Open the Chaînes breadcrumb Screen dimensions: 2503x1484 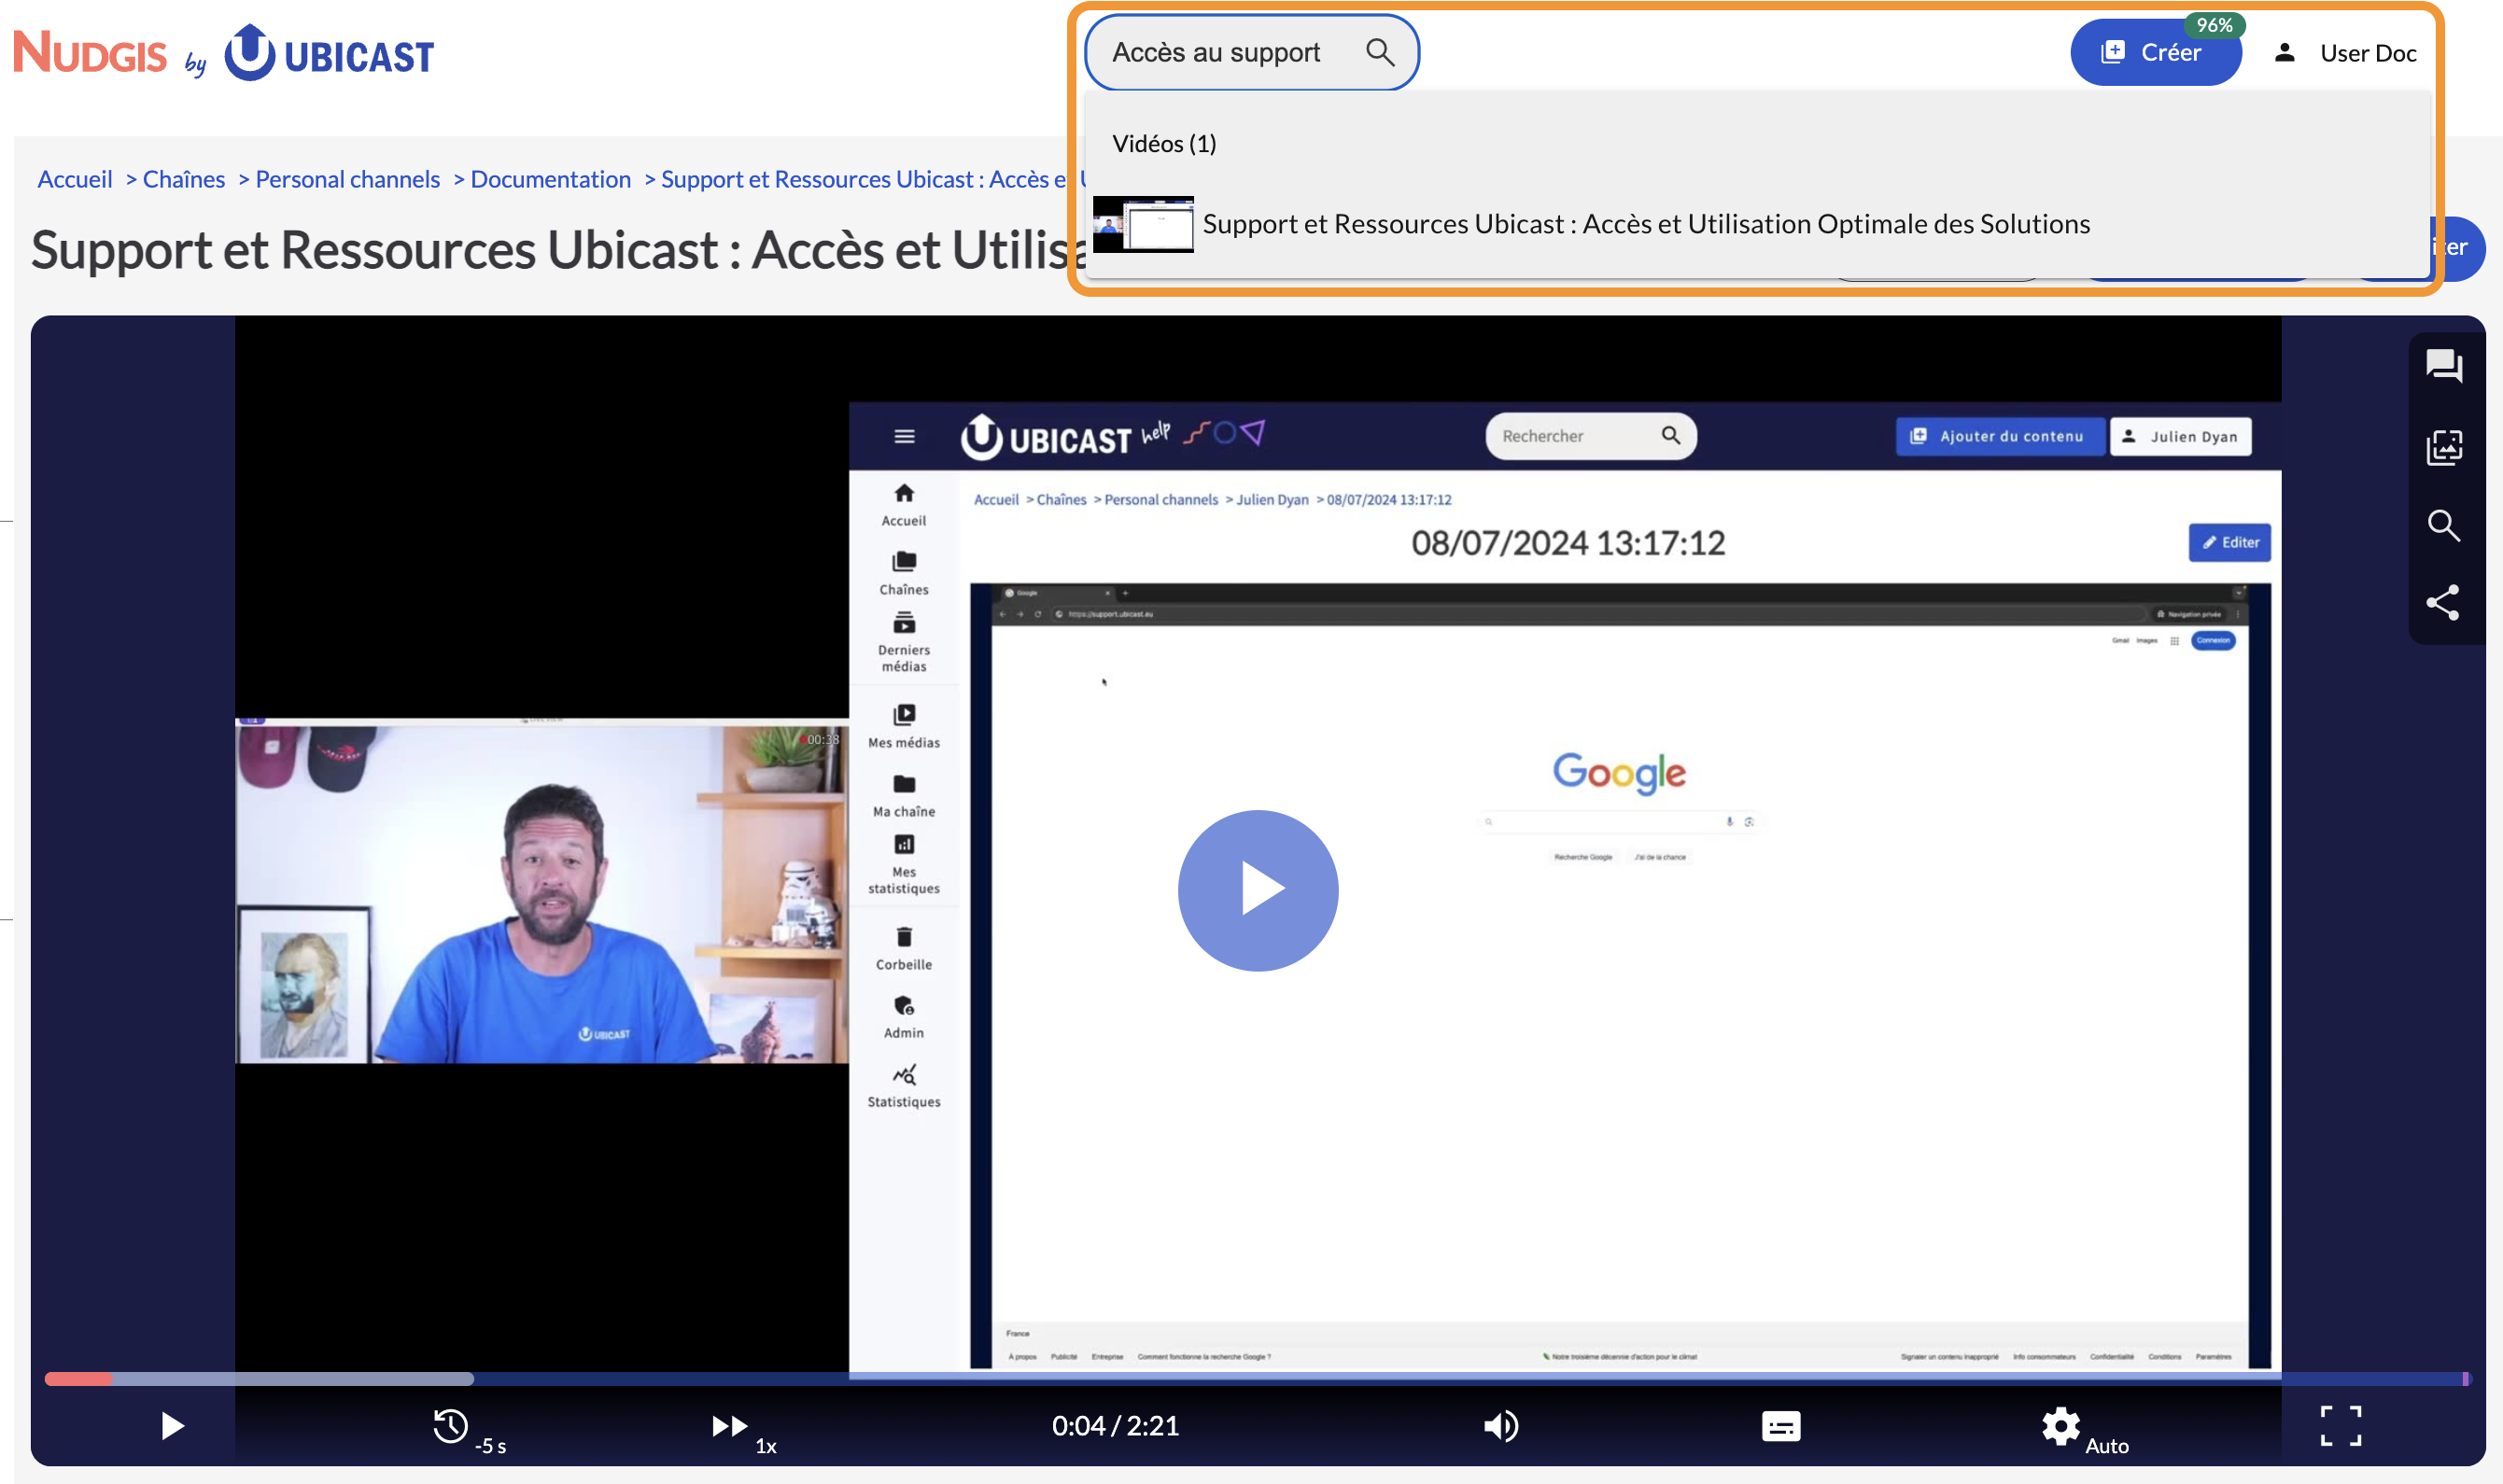pos(184,179)
